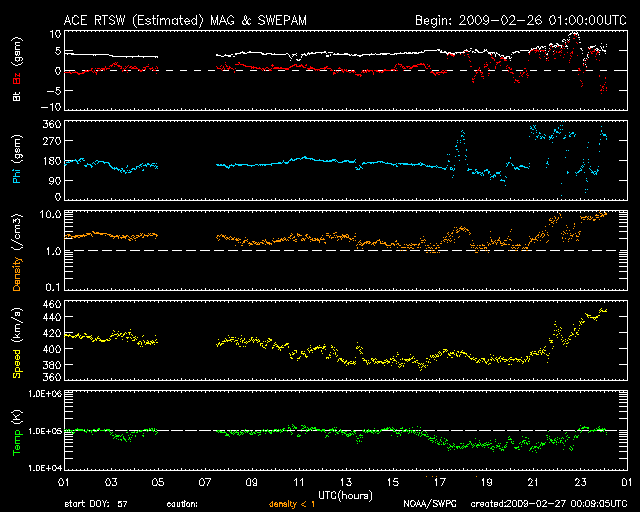Click the 90 tick on the Phi axis
Viewport: 640px width, 512px height.
(55, 180)
